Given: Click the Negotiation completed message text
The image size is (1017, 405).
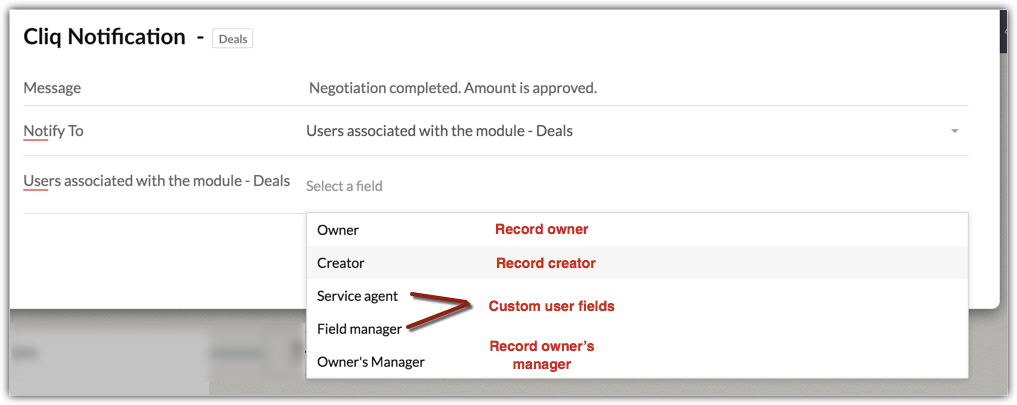Looking at the screenshot, I should [x=453, y=88].
